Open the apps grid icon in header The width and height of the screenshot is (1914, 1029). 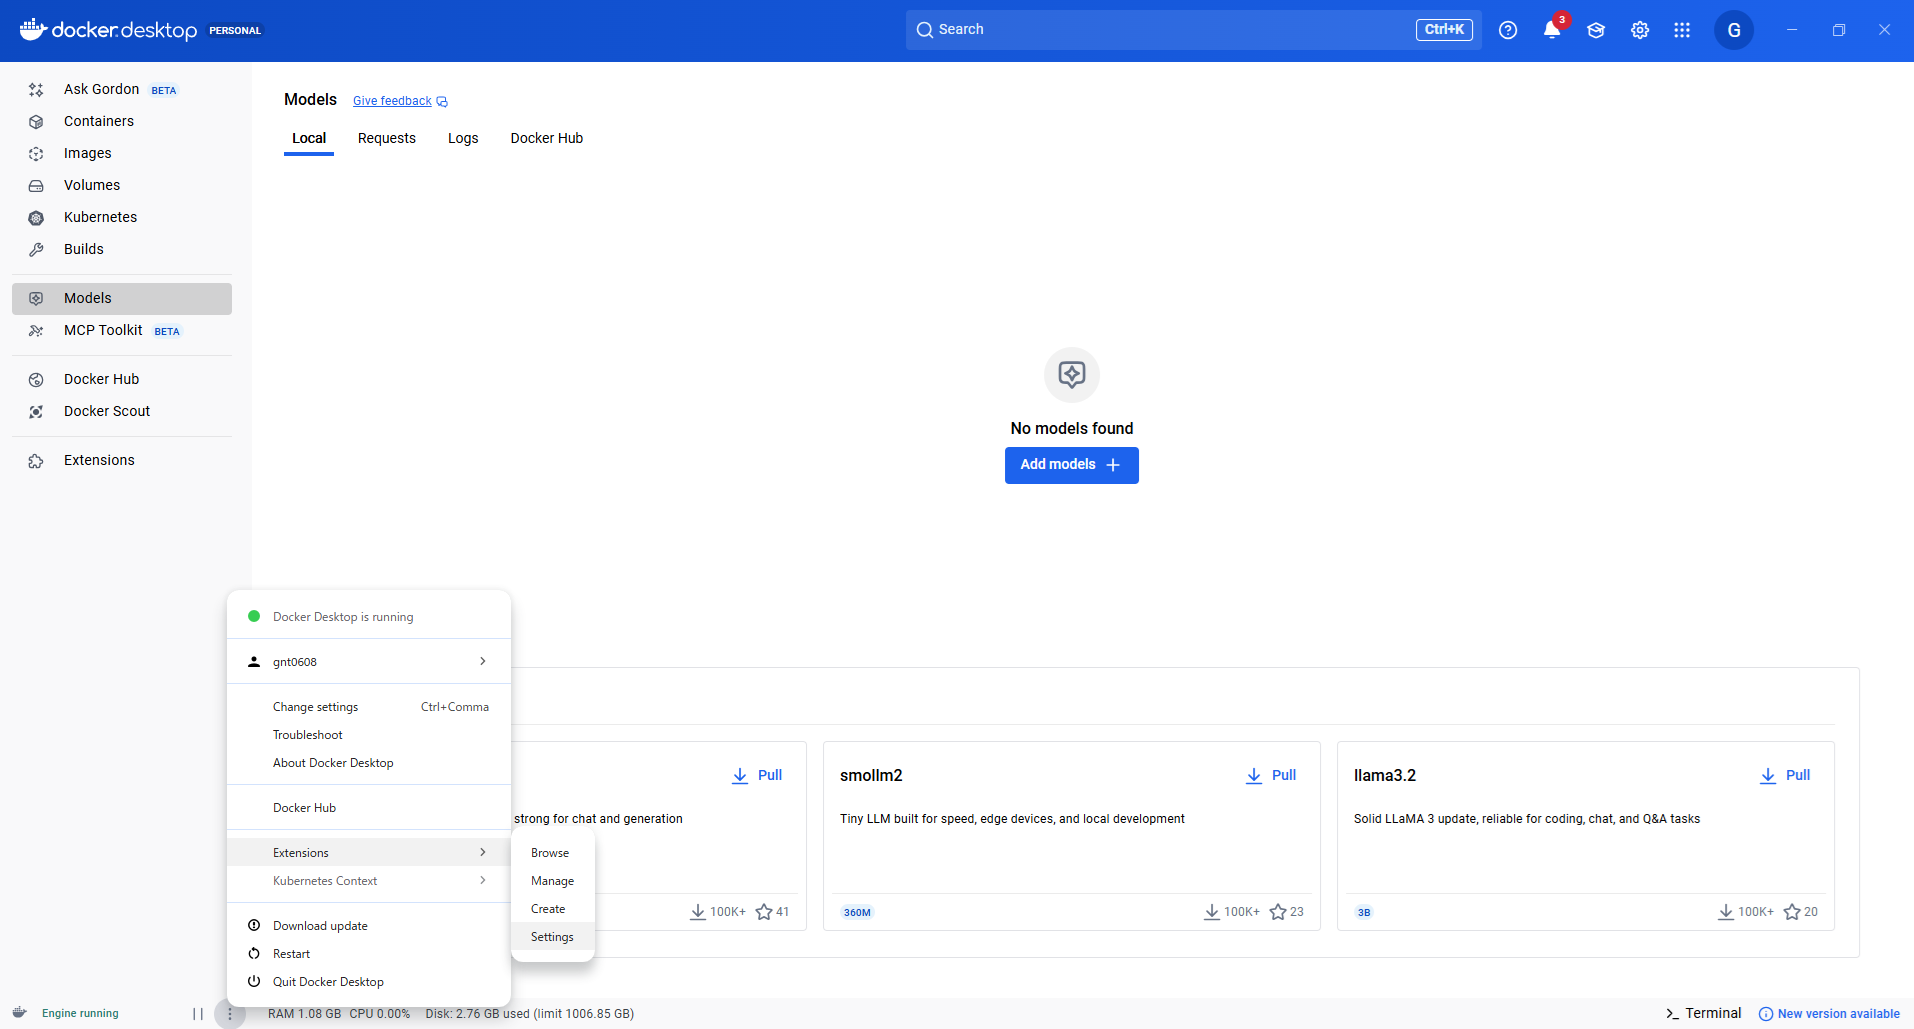[x=1682, y=30]
